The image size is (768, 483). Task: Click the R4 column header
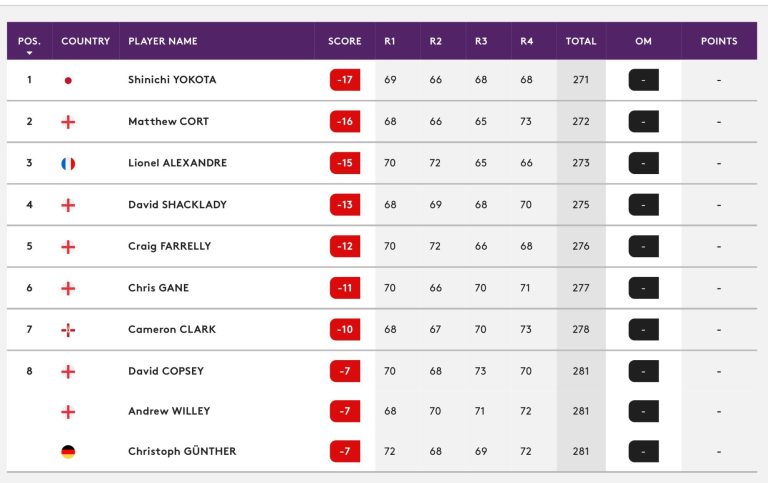527,41
